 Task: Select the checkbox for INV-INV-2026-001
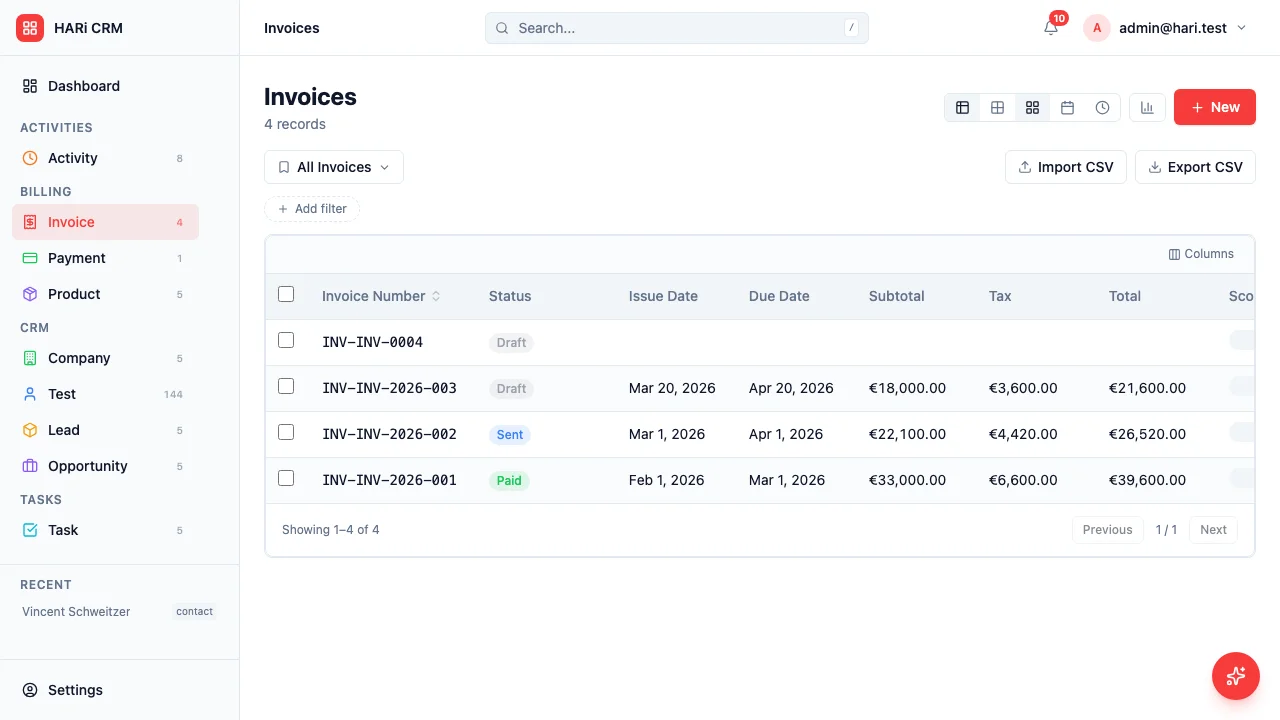pyautogui.click(x=286, y=479)
